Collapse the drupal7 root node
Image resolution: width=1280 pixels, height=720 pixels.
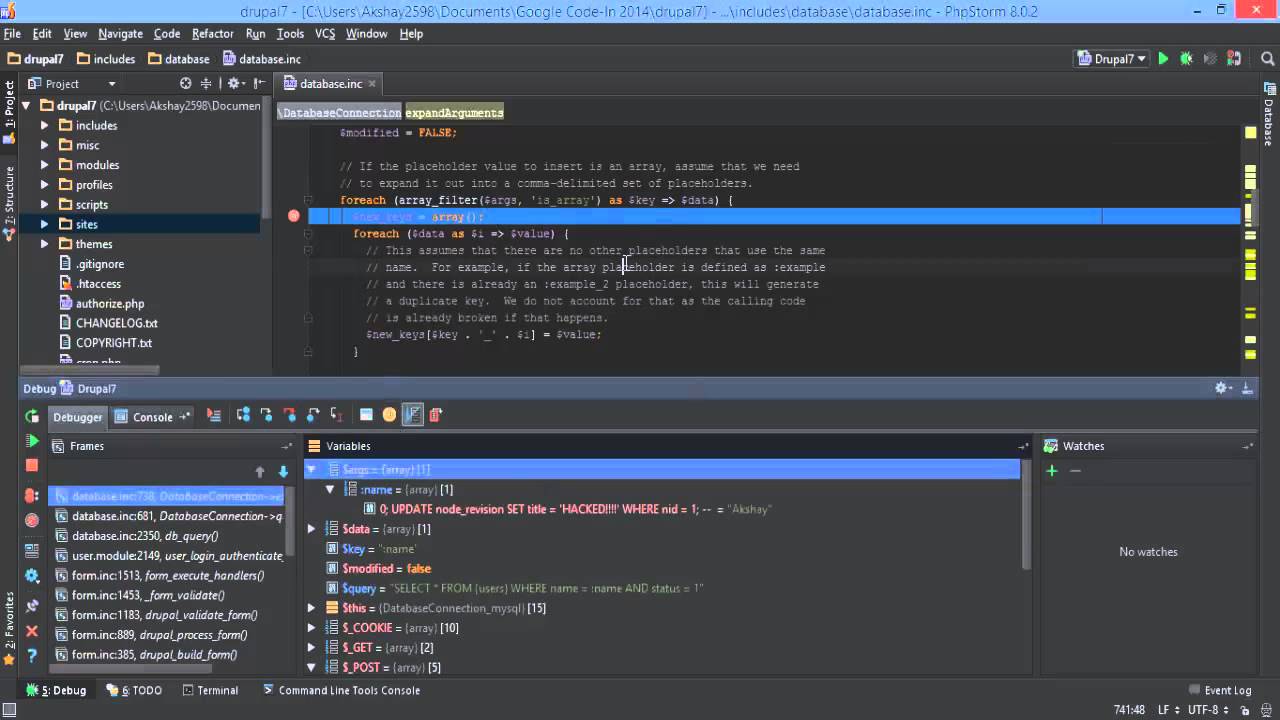coord(25,105)
